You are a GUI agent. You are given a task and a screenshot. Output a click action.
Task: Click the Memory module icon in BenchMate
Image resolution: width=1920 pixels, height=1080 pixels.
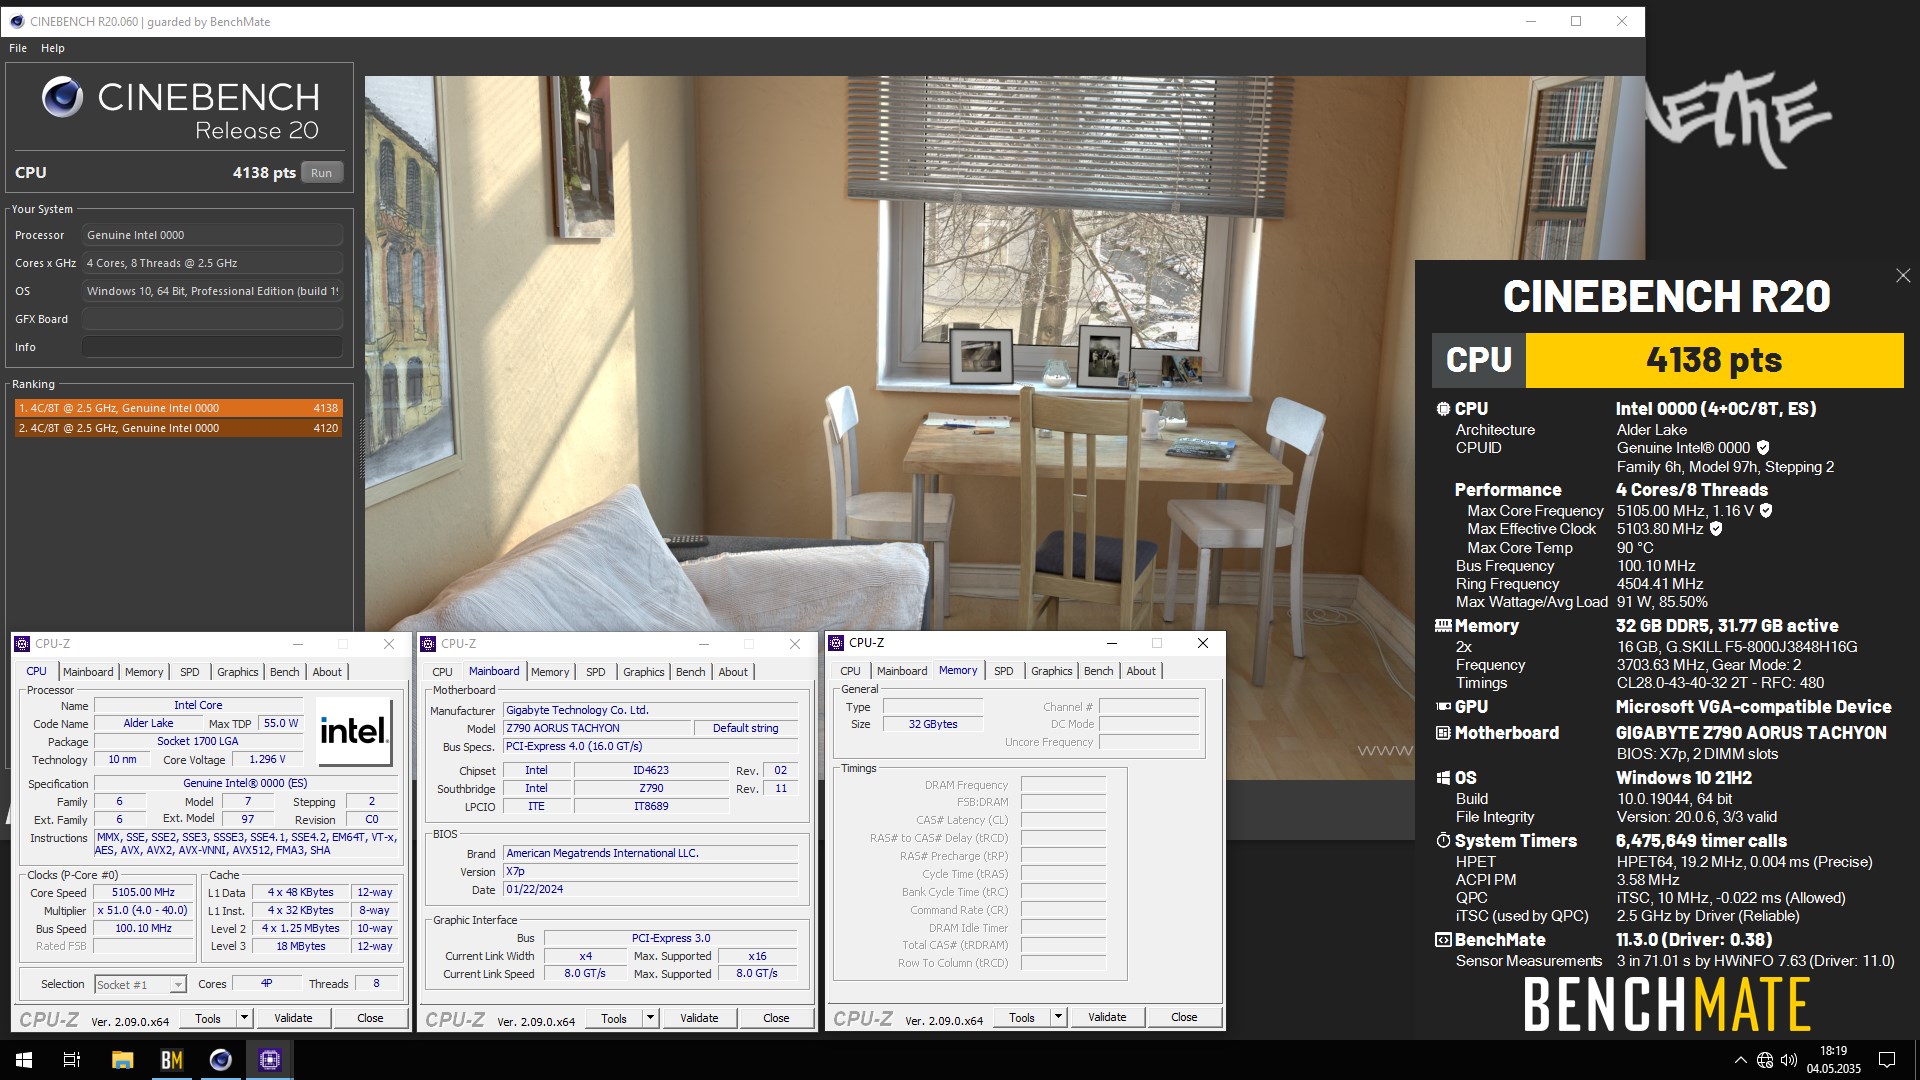click(x=1443, y=626)
